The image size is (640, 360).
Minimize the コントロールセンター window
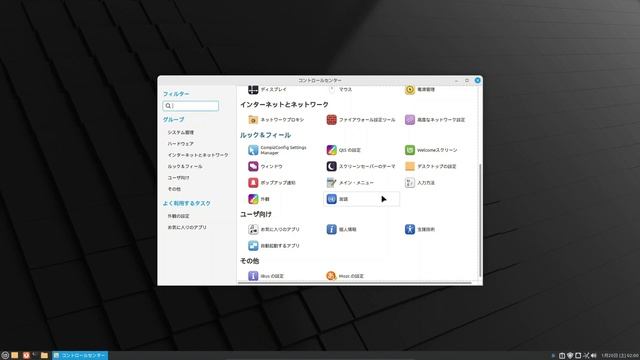pos(457,80)
